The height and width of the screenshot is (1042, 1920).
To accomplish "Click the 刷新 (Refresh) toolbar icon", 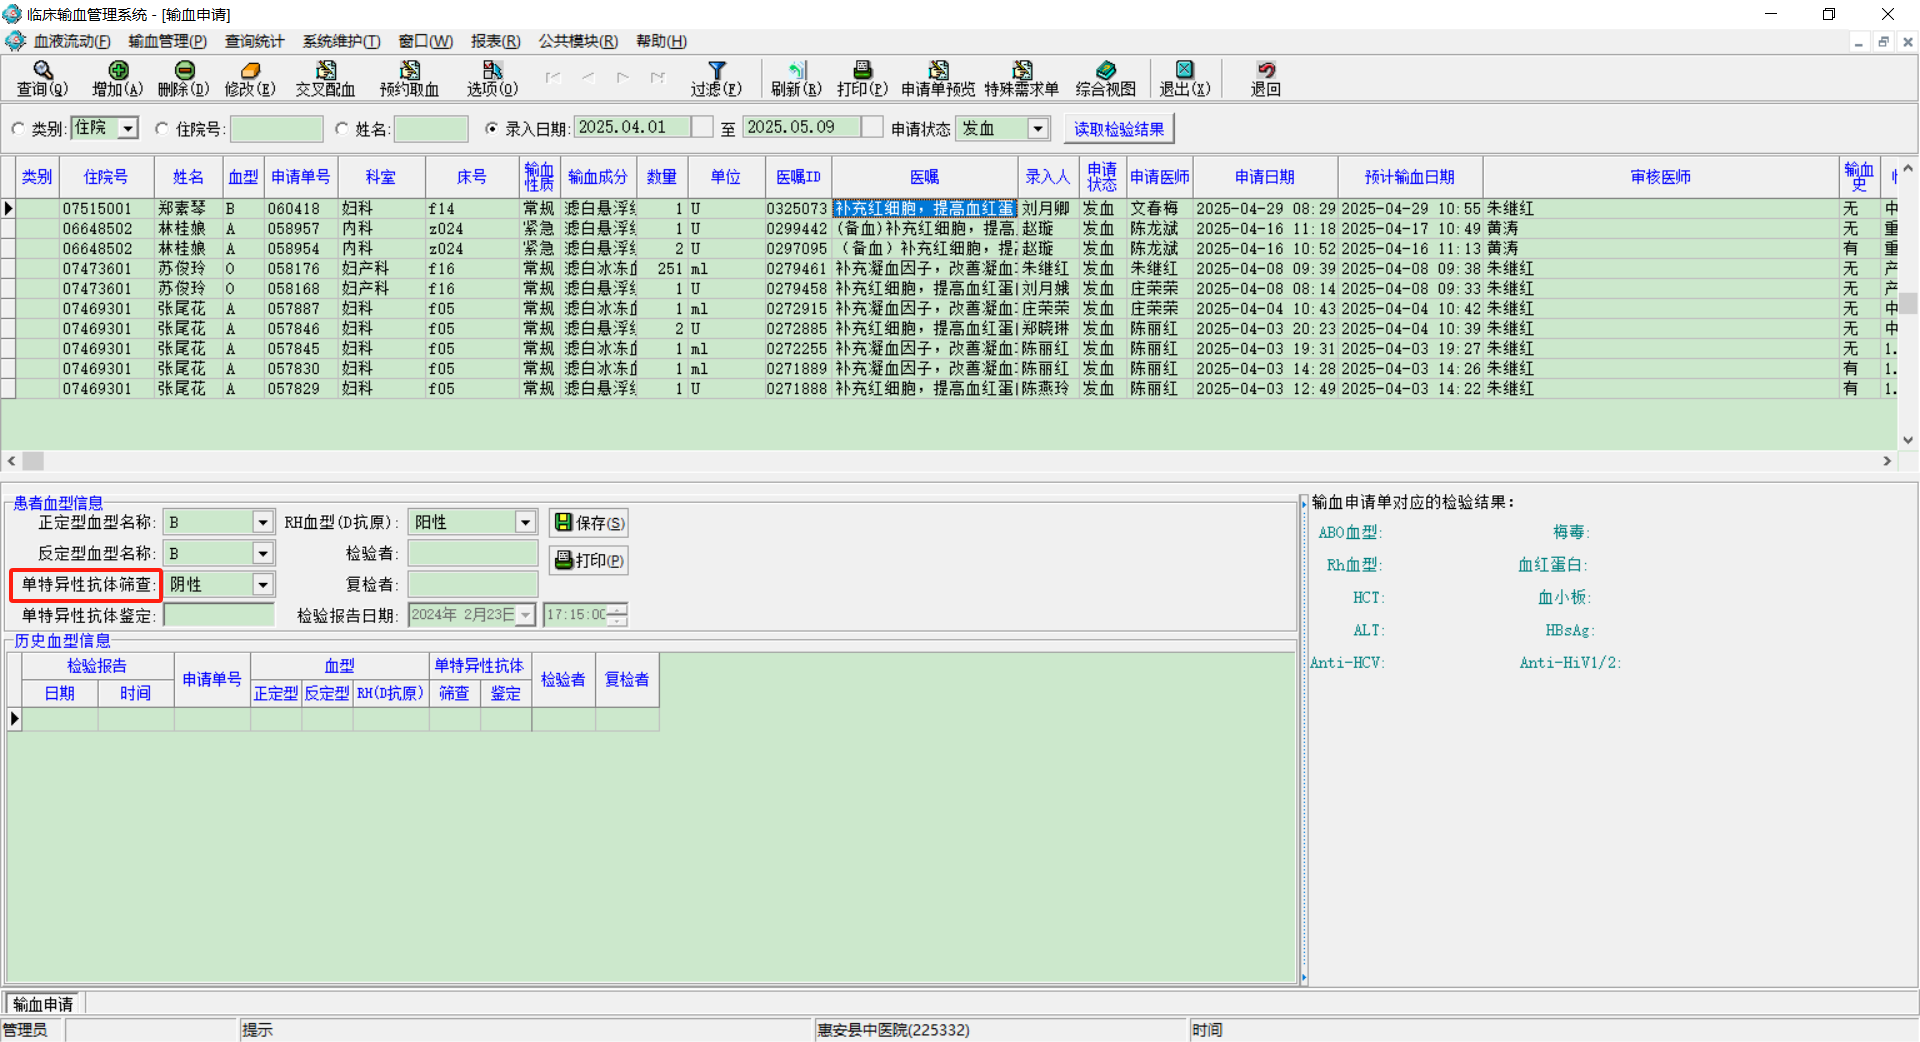I will [796, 71].
